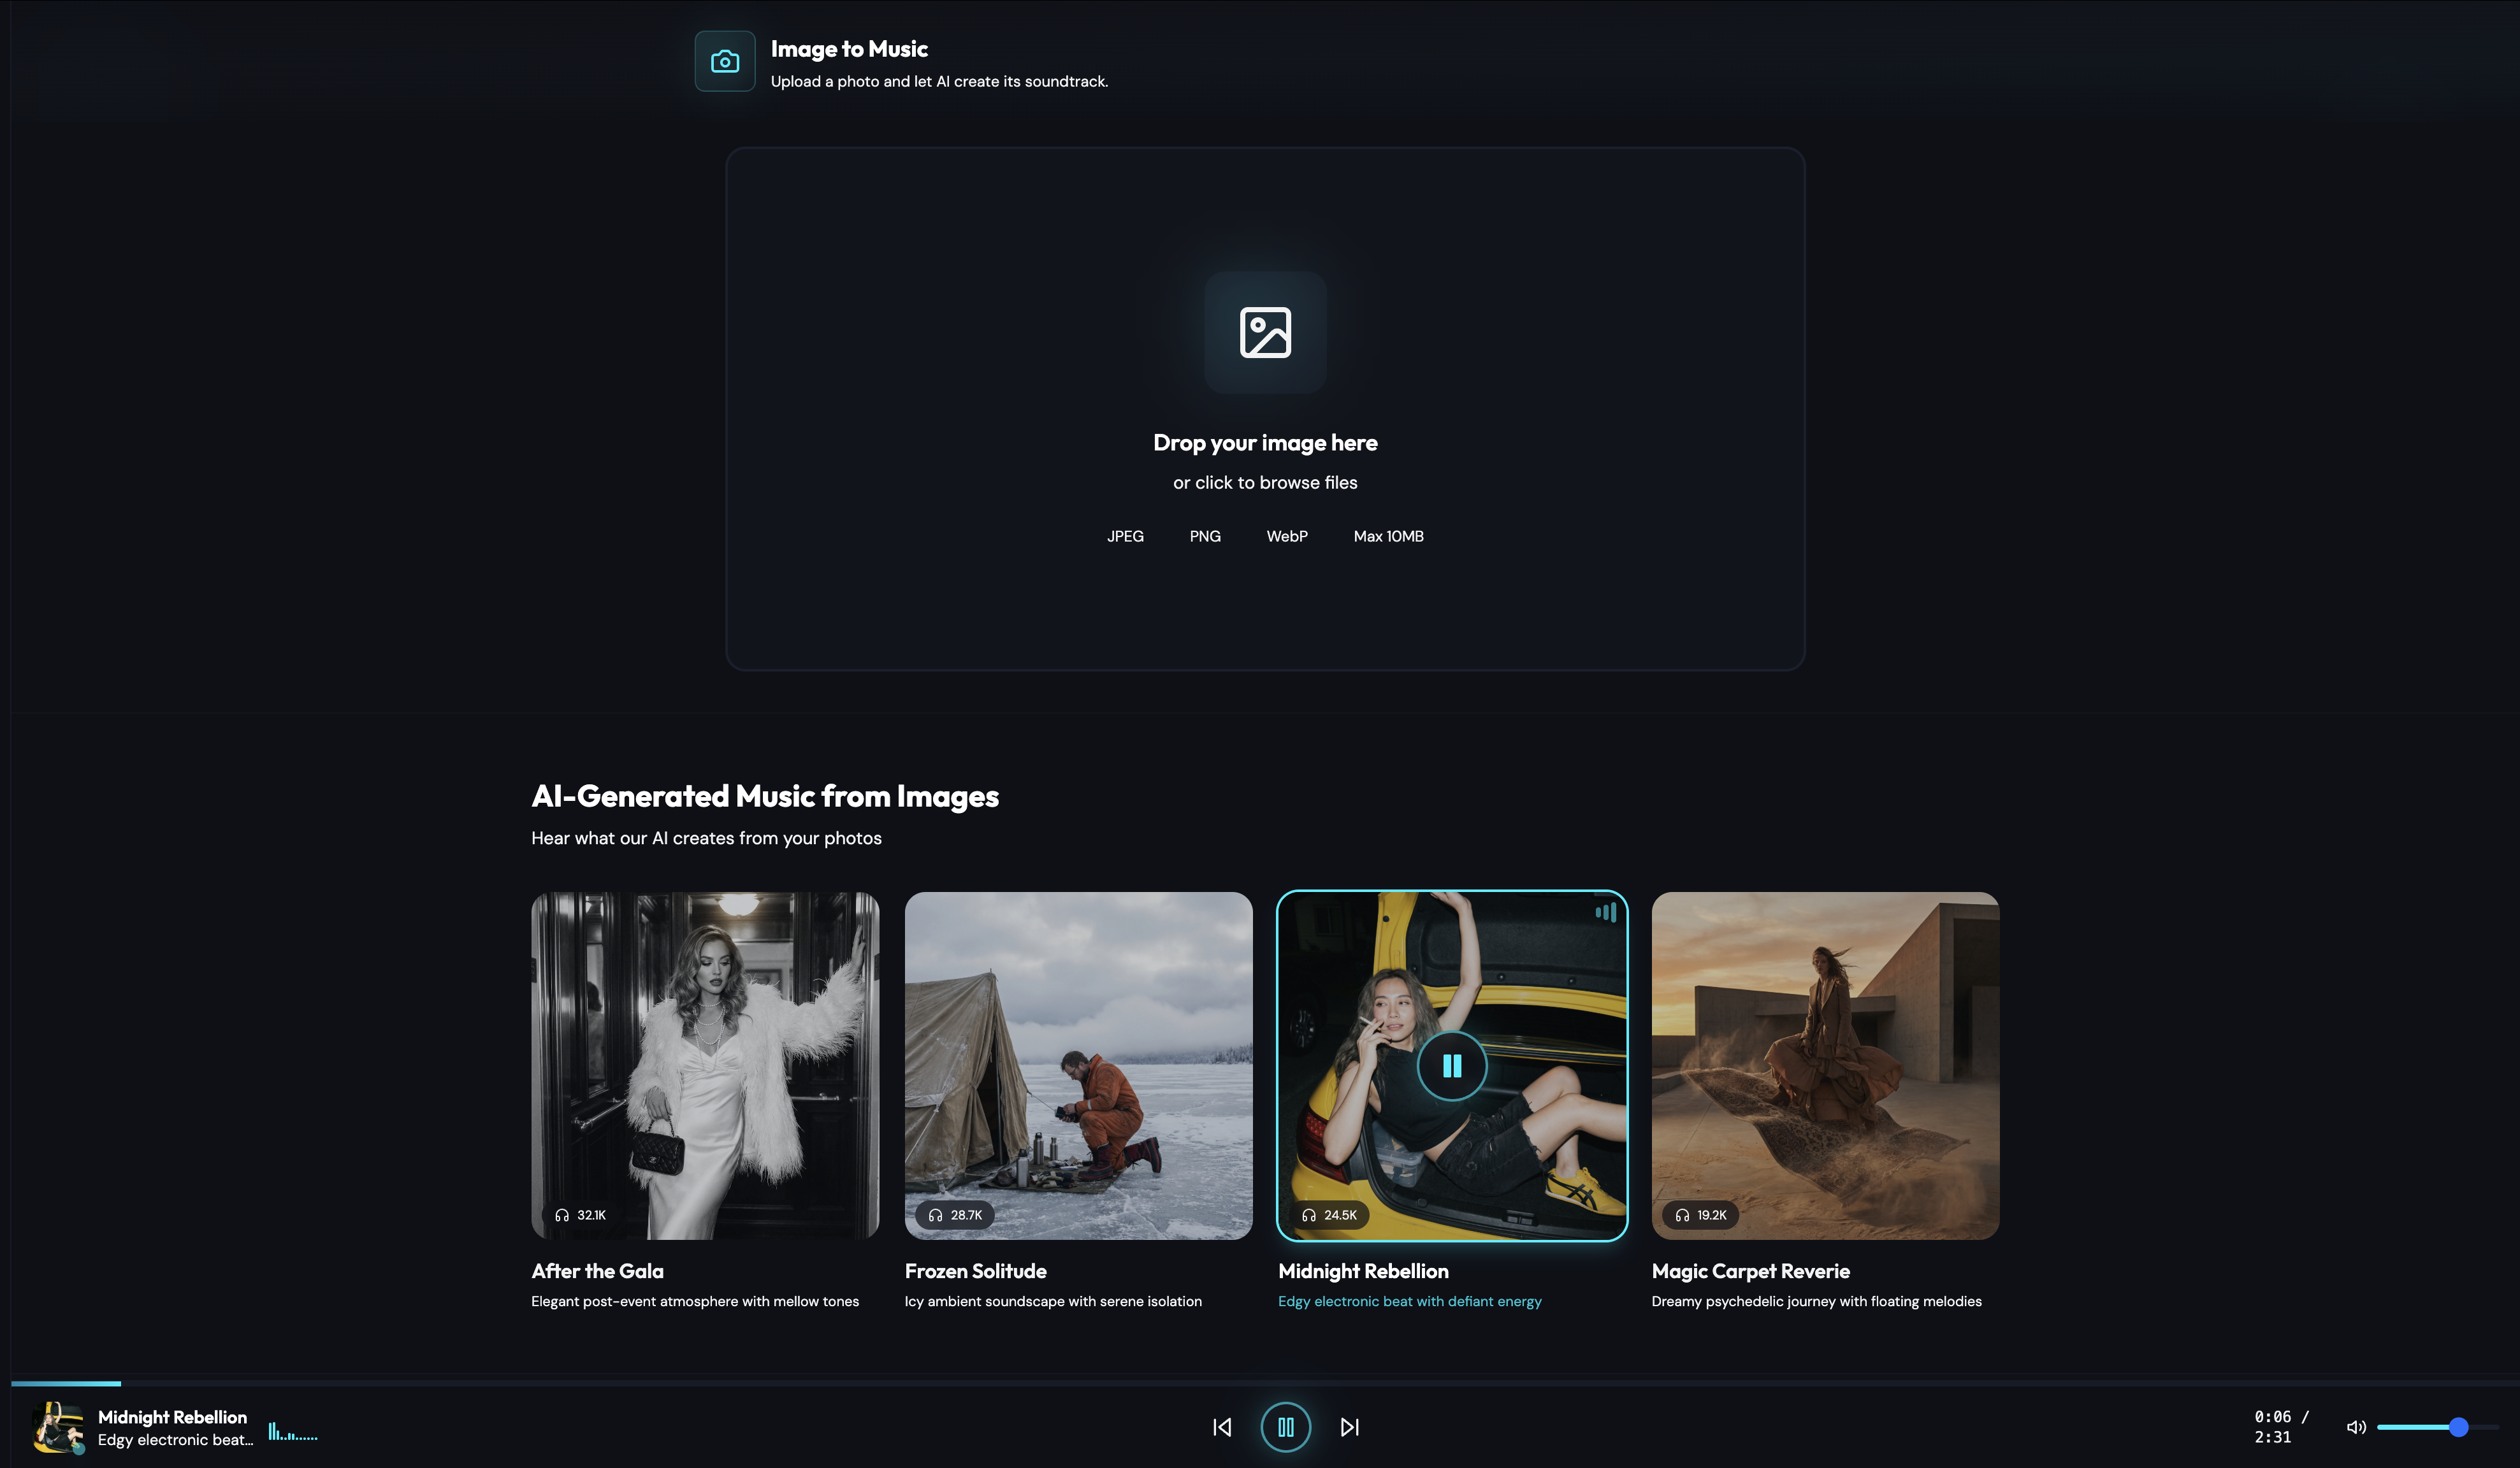The width and height of the screenshot is (2520, 1468).
Task: Click the Image to Music camera icon
Action: point(725,61)
